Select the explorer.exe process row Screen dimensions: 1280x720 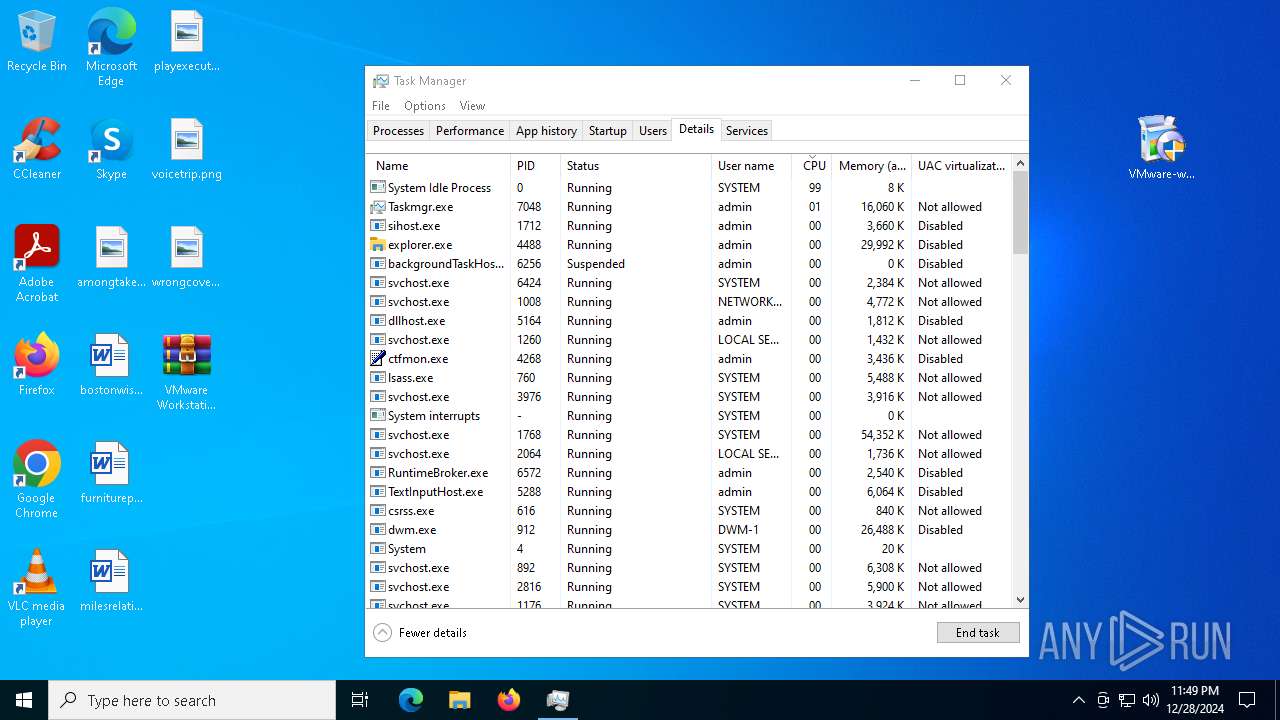coord(689,245)
